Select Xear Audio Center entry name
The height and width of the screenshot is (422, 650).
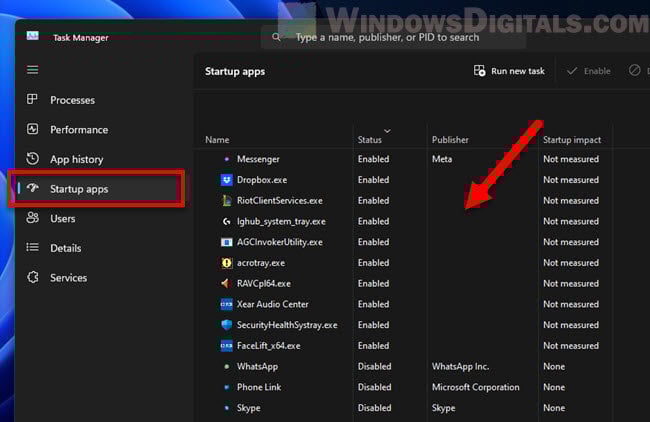coord(272,304)
